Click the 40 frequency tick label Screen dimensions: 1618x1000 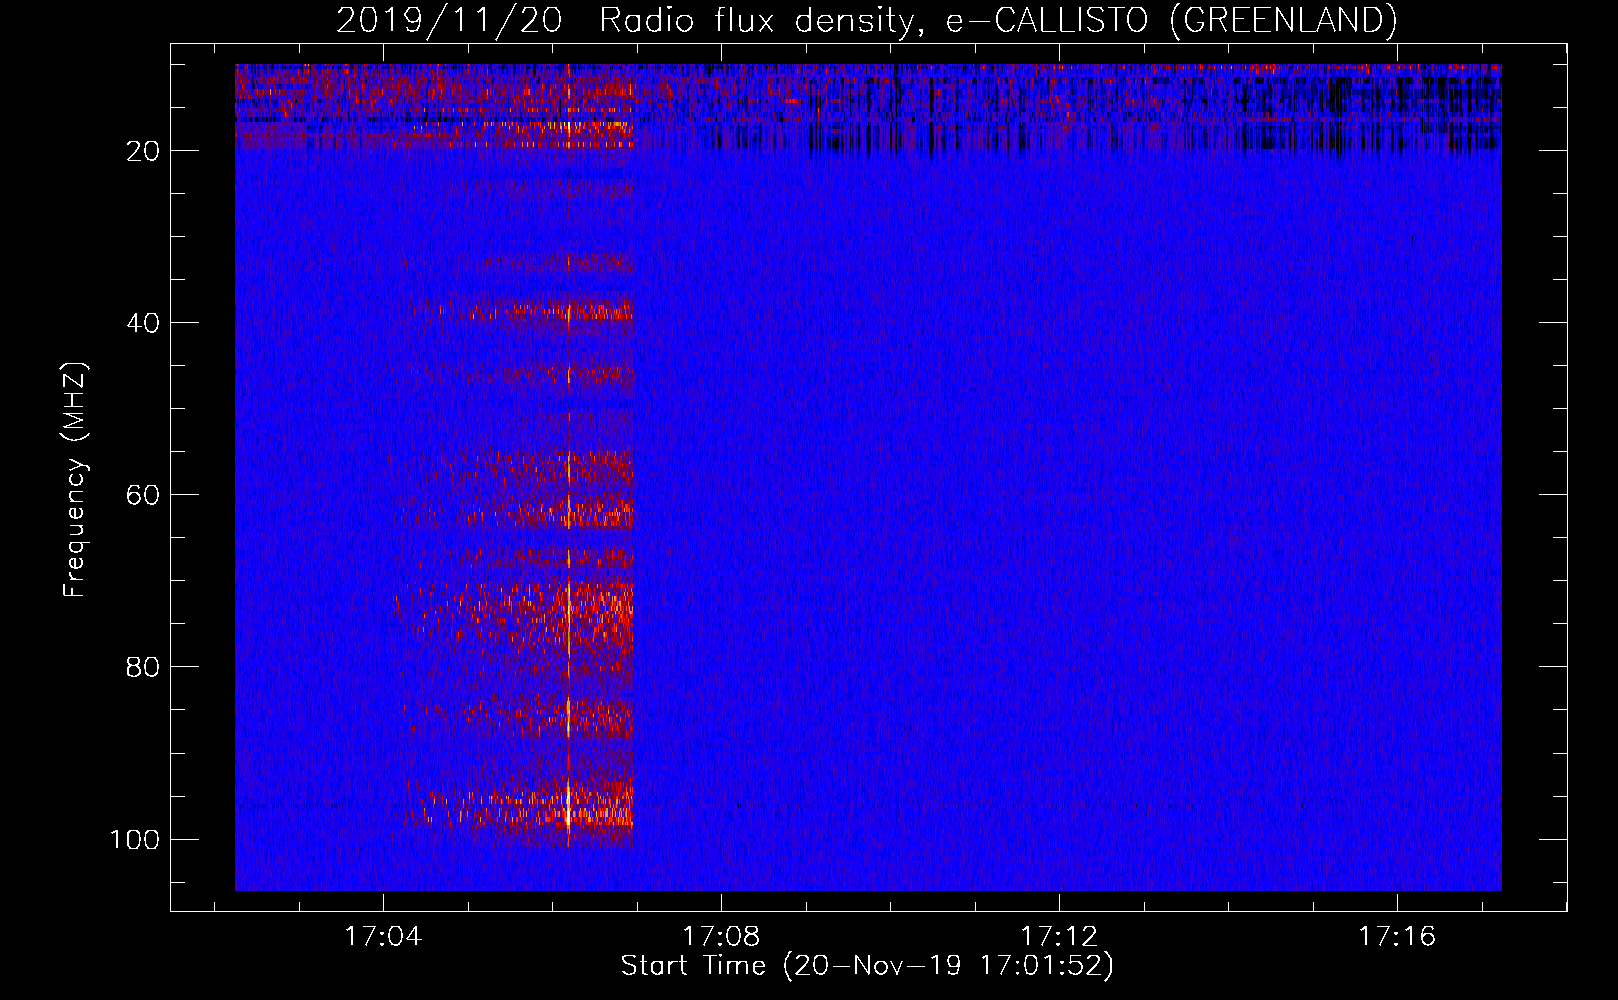(143, 323)
